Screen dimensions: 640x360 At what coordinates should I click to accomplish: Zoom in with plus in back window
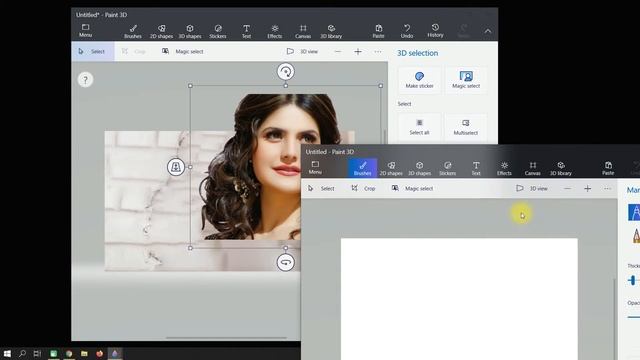tap(358, 51)
